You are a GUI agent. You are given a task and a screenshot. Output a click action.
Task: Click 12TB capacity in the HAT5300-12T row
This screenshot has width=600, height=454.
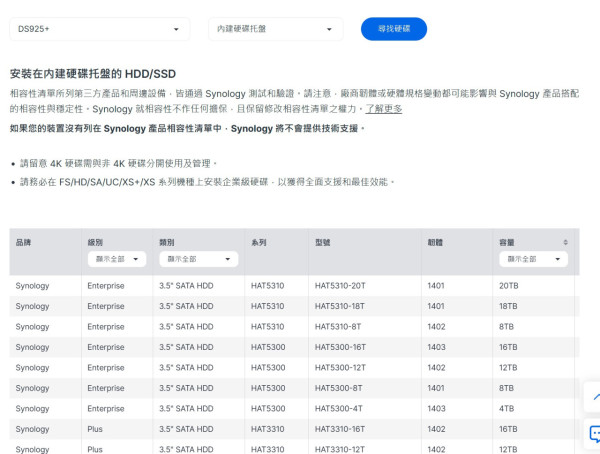(x=508, y=368)
